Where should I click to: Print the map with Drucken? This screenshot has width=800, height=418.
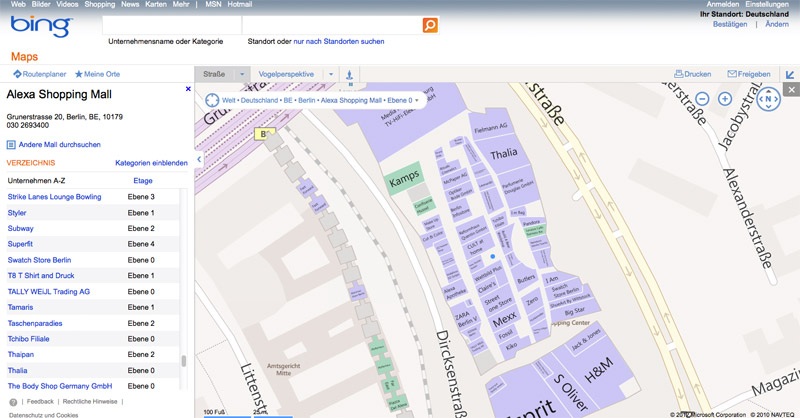click(x=693, y=74)
